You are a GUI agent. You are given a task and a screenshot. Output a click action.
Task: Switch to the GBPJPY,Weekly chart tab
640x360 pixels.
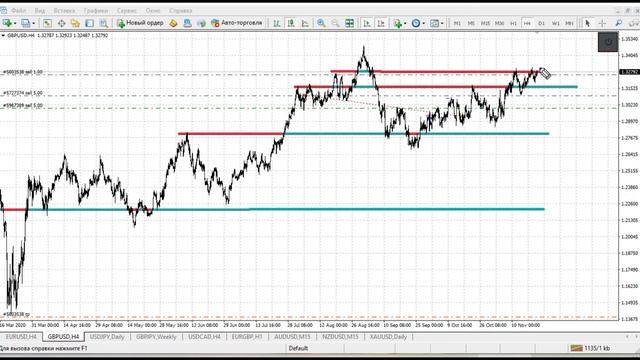tap(156, 337)
